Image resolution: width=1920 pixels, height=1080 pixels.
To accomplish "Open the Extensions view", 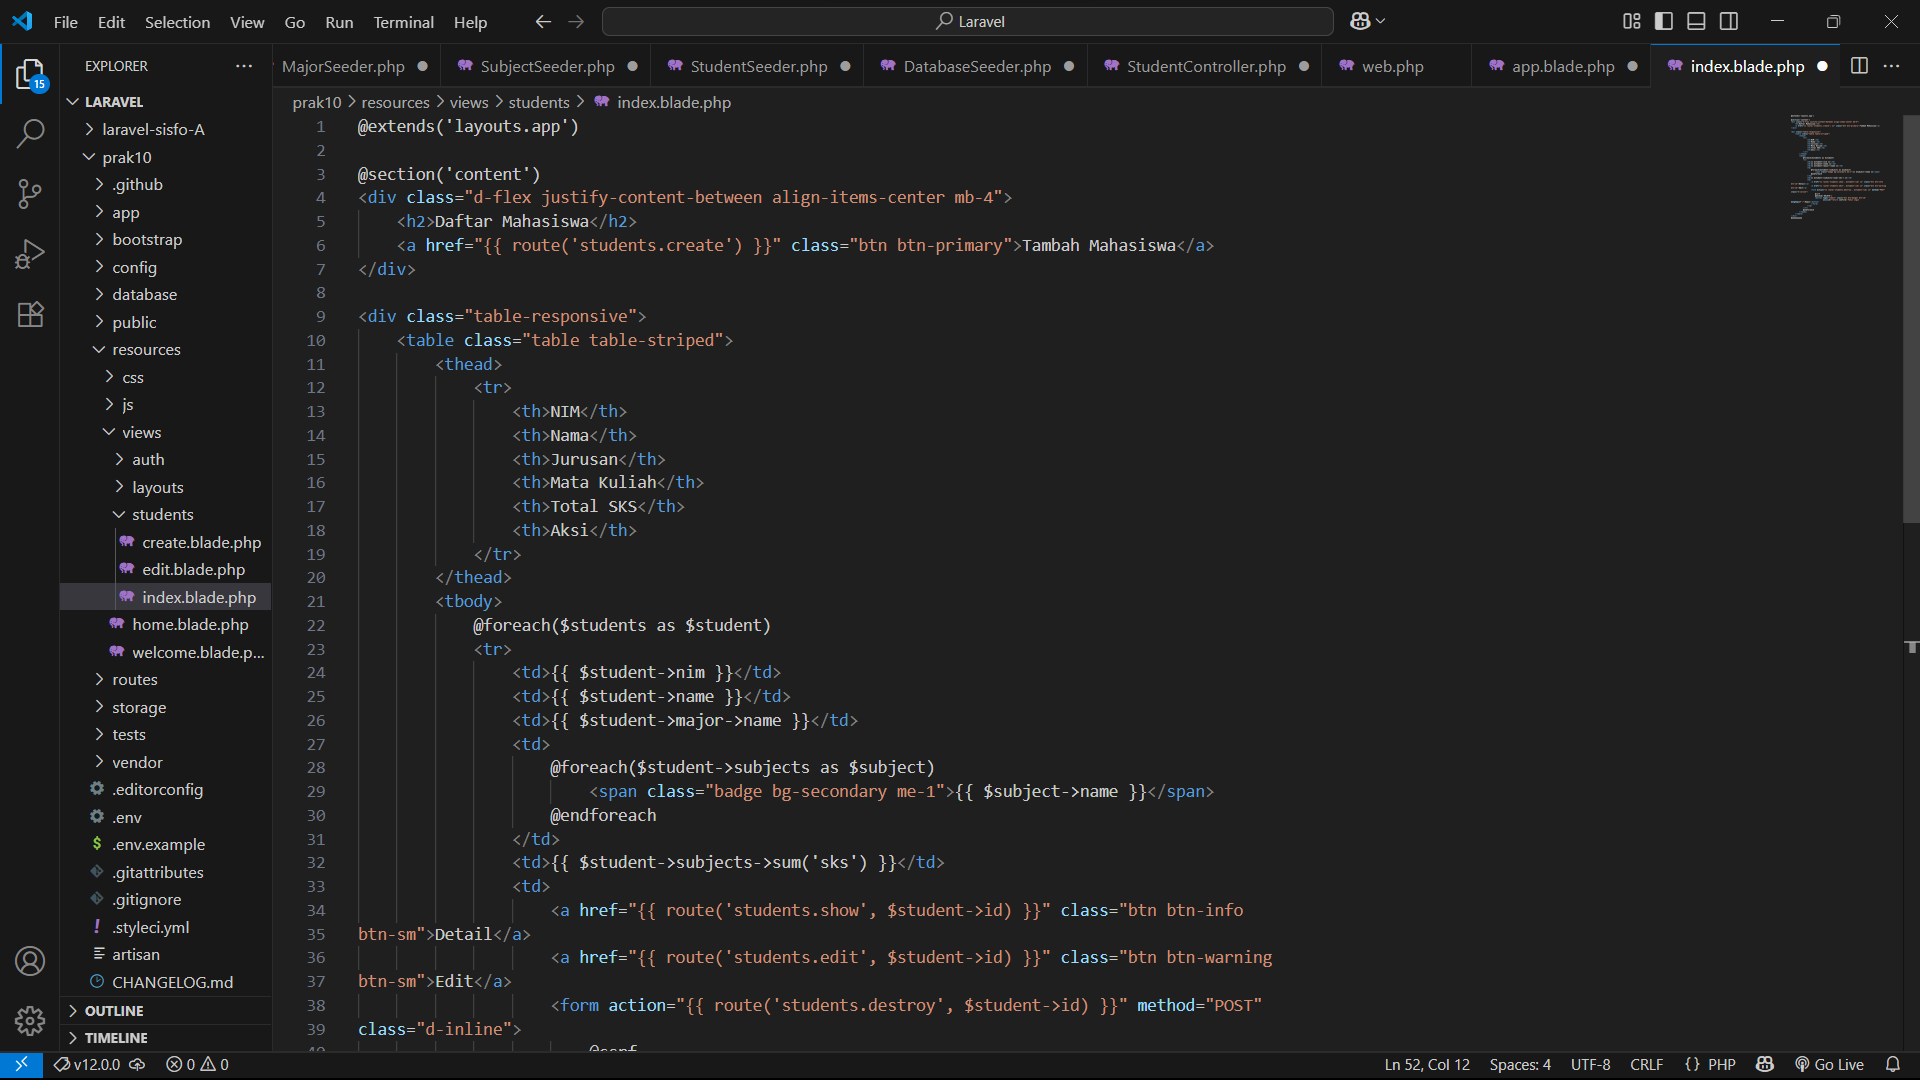I will coord(30,315).
